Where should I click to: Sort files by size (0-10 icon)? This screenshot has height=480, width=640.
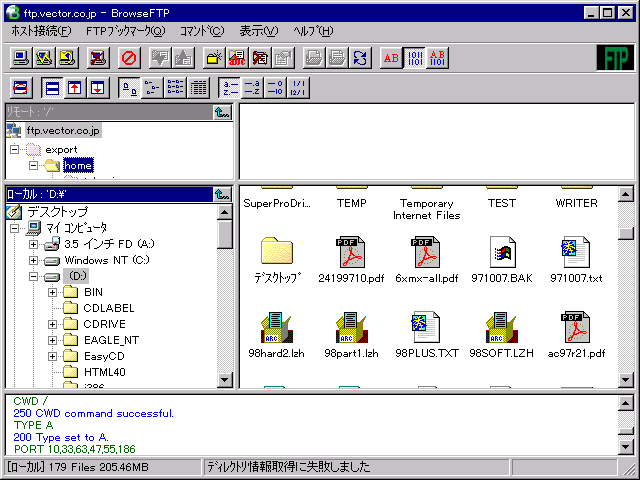click(x=276, y=88)
